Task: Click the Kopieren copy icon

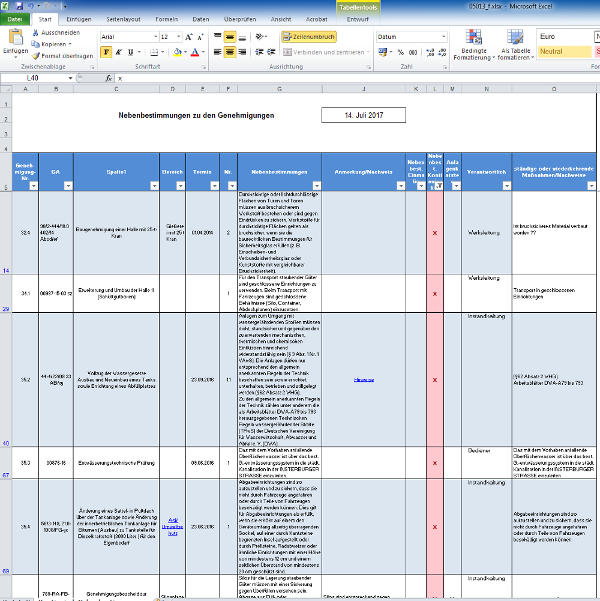Action: 36,44
